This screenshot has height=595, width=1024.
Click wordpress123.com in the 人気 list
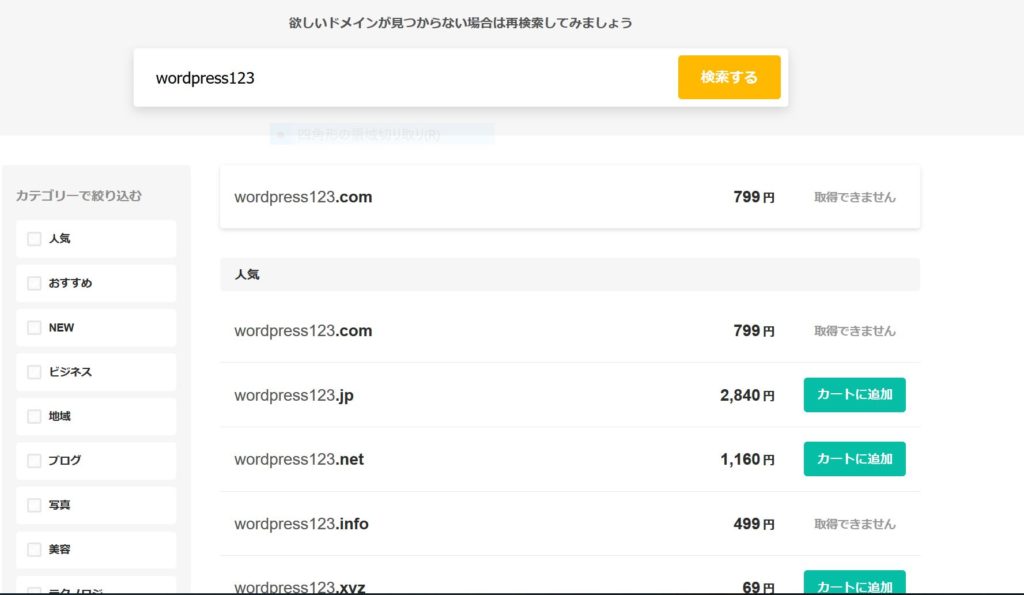pyautogui.click(x=303, y=331)
